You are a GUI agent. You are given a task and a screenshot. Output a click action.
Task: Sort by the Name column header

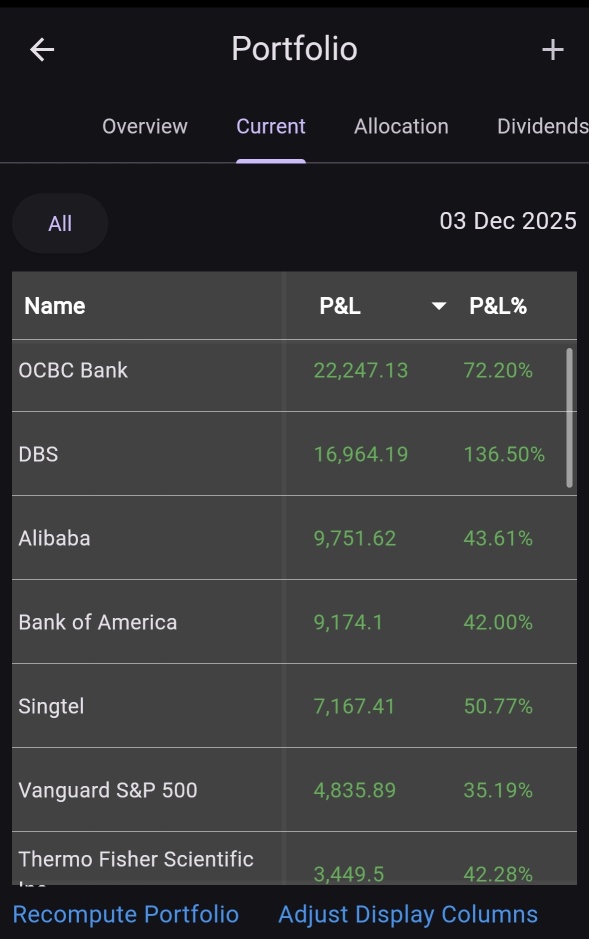54,306
